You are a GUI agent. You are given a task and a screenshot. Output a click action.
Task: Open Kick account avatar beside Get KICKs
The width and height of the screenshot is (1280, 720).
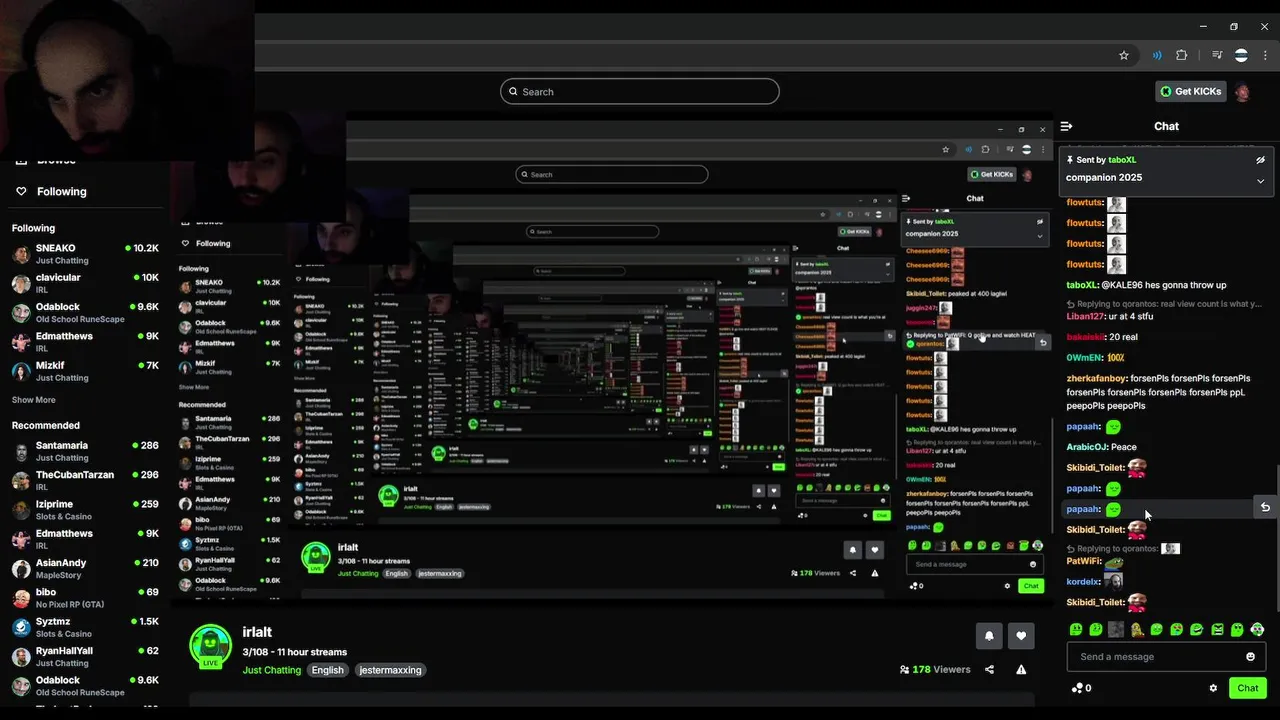tap(1242, 92)
